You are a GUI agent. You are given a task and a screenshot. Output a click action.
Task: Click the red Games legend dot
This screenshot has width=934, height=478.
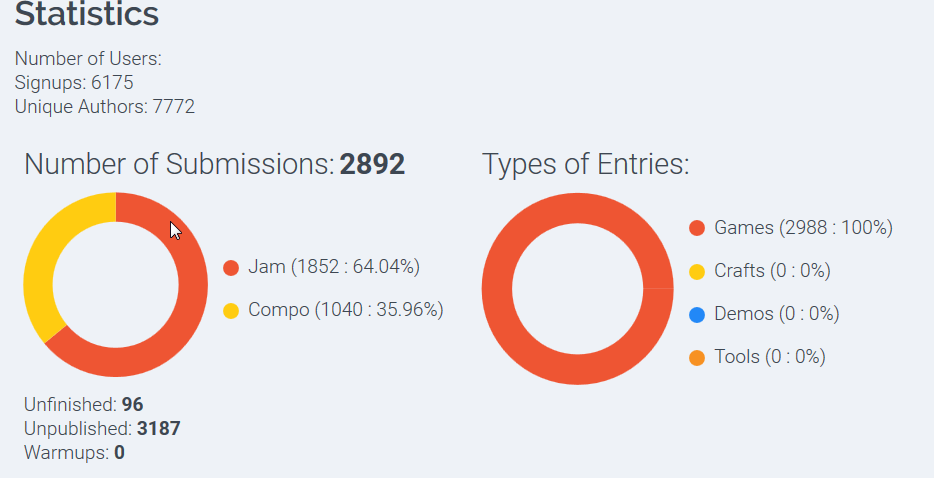(697, 228)
